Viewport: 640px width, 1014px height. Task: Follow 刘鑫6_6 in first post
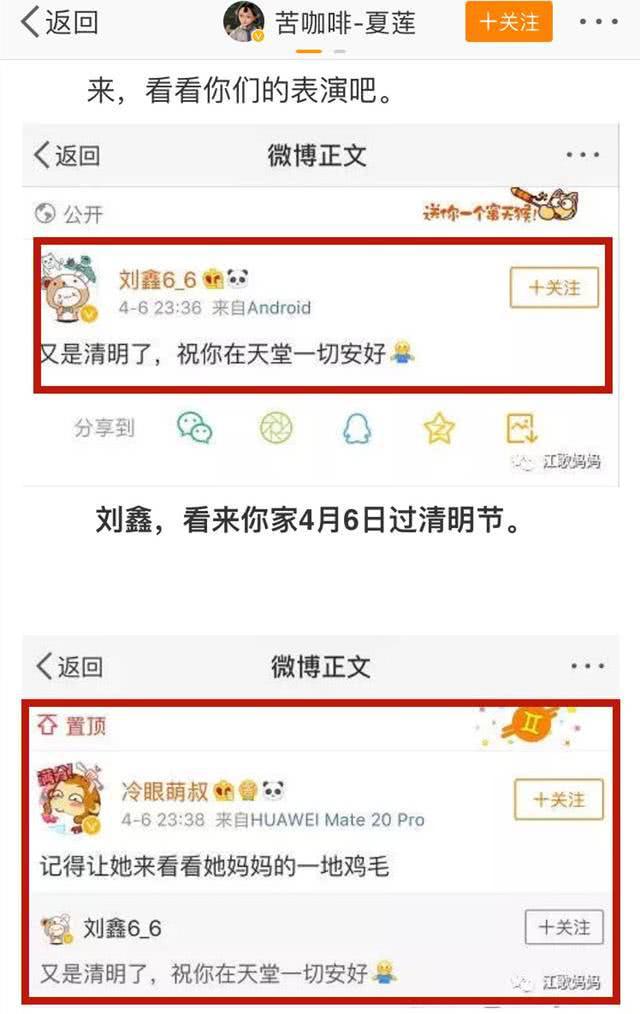click(x=554, y=288)
